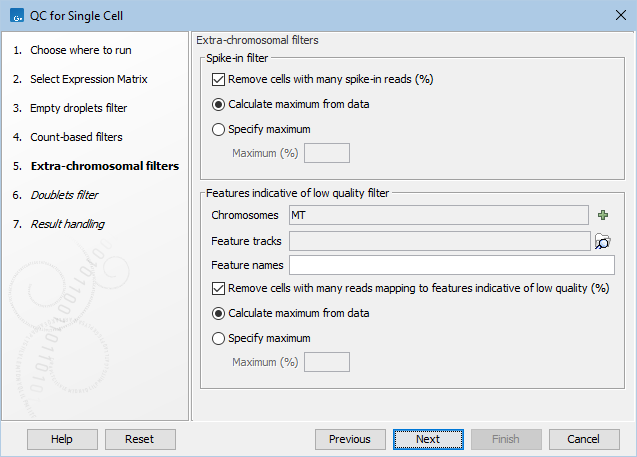
Task: Select Calculate maximum from data for low quality
Action: pos(219,313)
